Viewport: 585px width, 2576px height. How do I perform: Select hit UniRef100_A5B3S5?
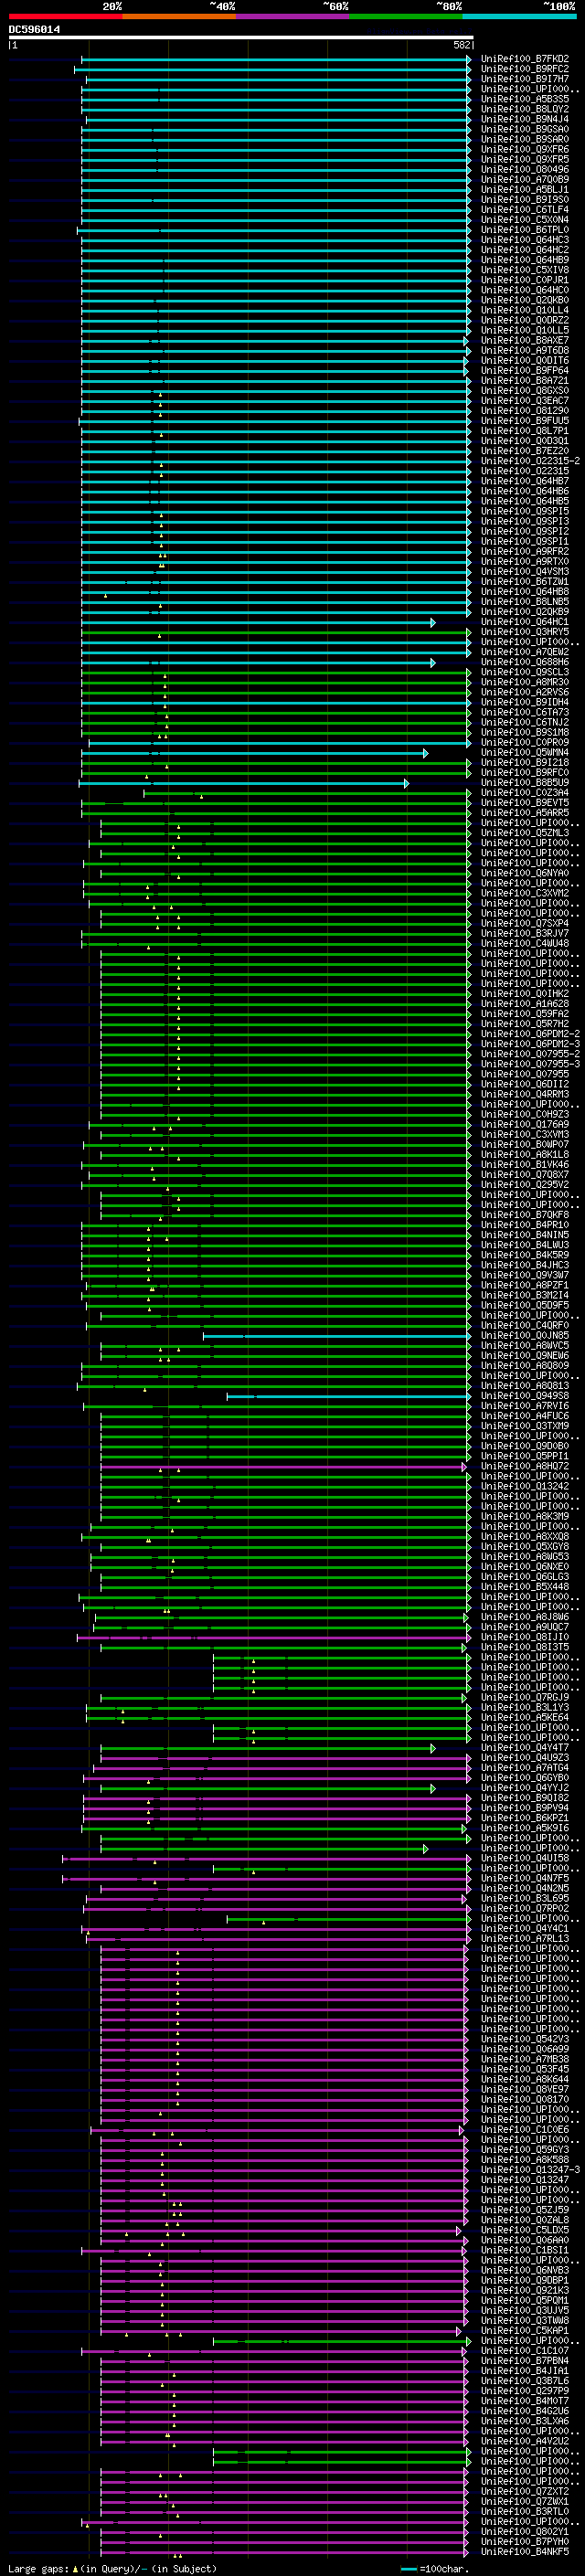point(525,99)
